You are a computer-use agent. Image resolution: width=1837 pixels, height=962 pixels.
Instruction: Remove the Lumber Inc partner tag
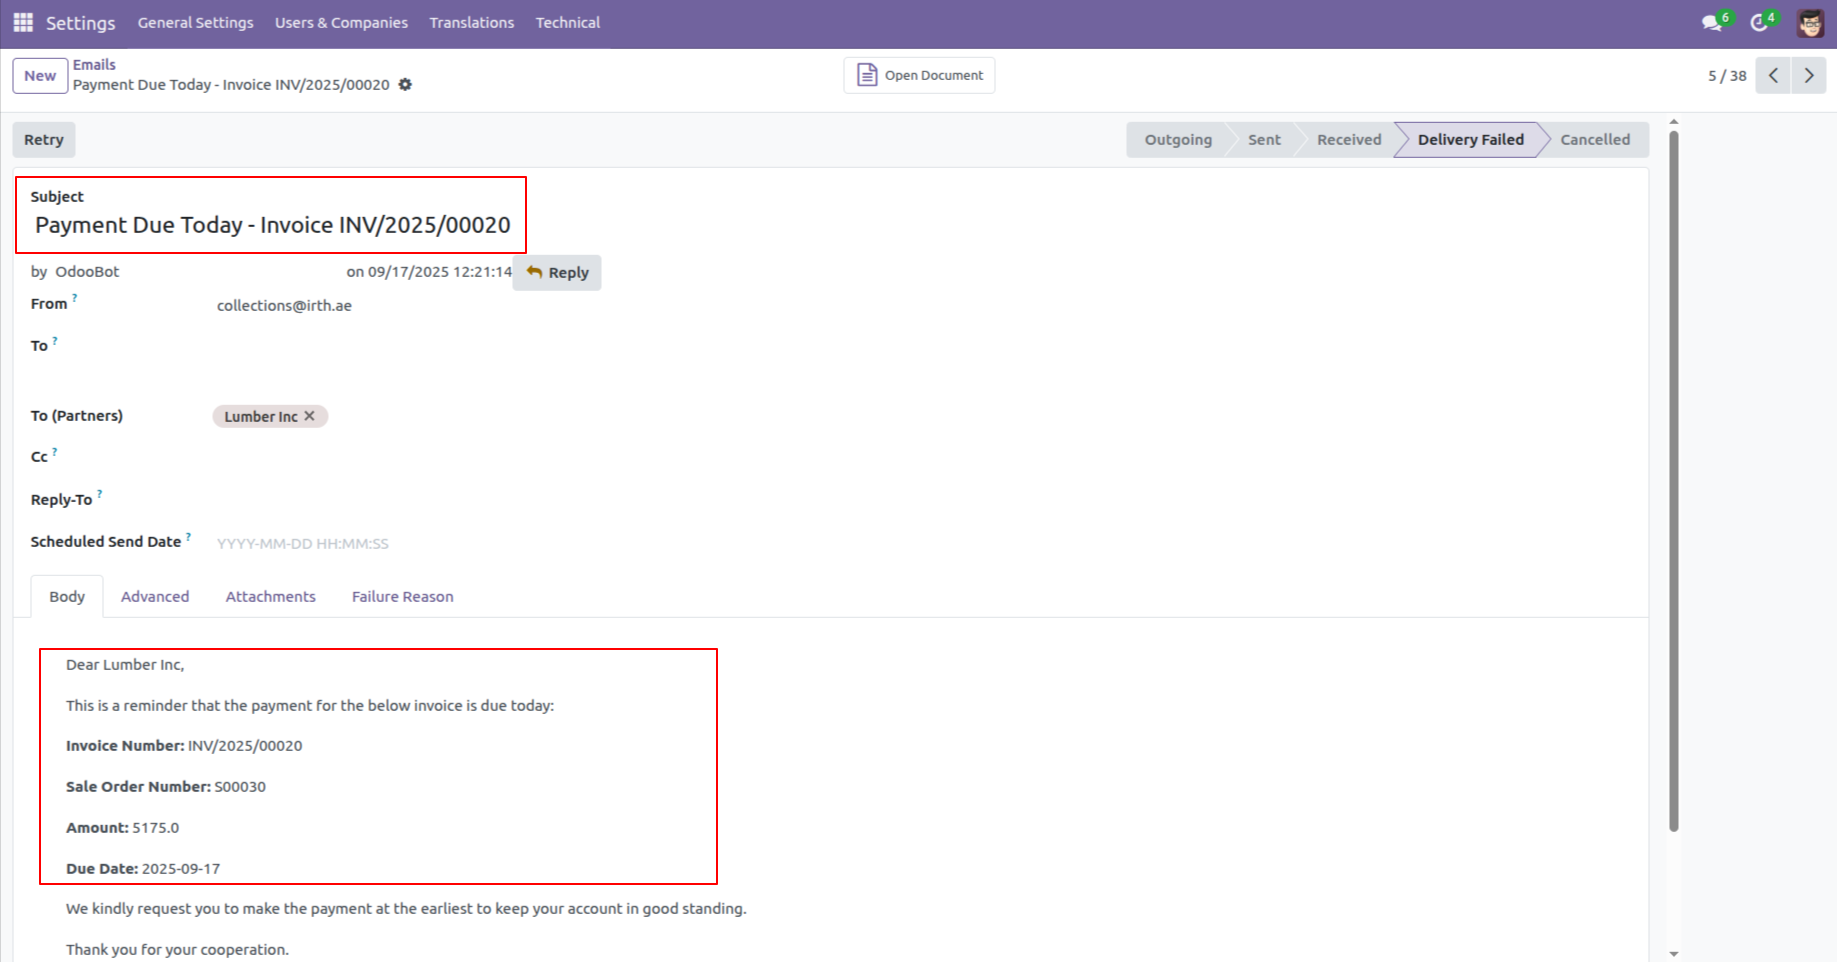click(310, 416)
